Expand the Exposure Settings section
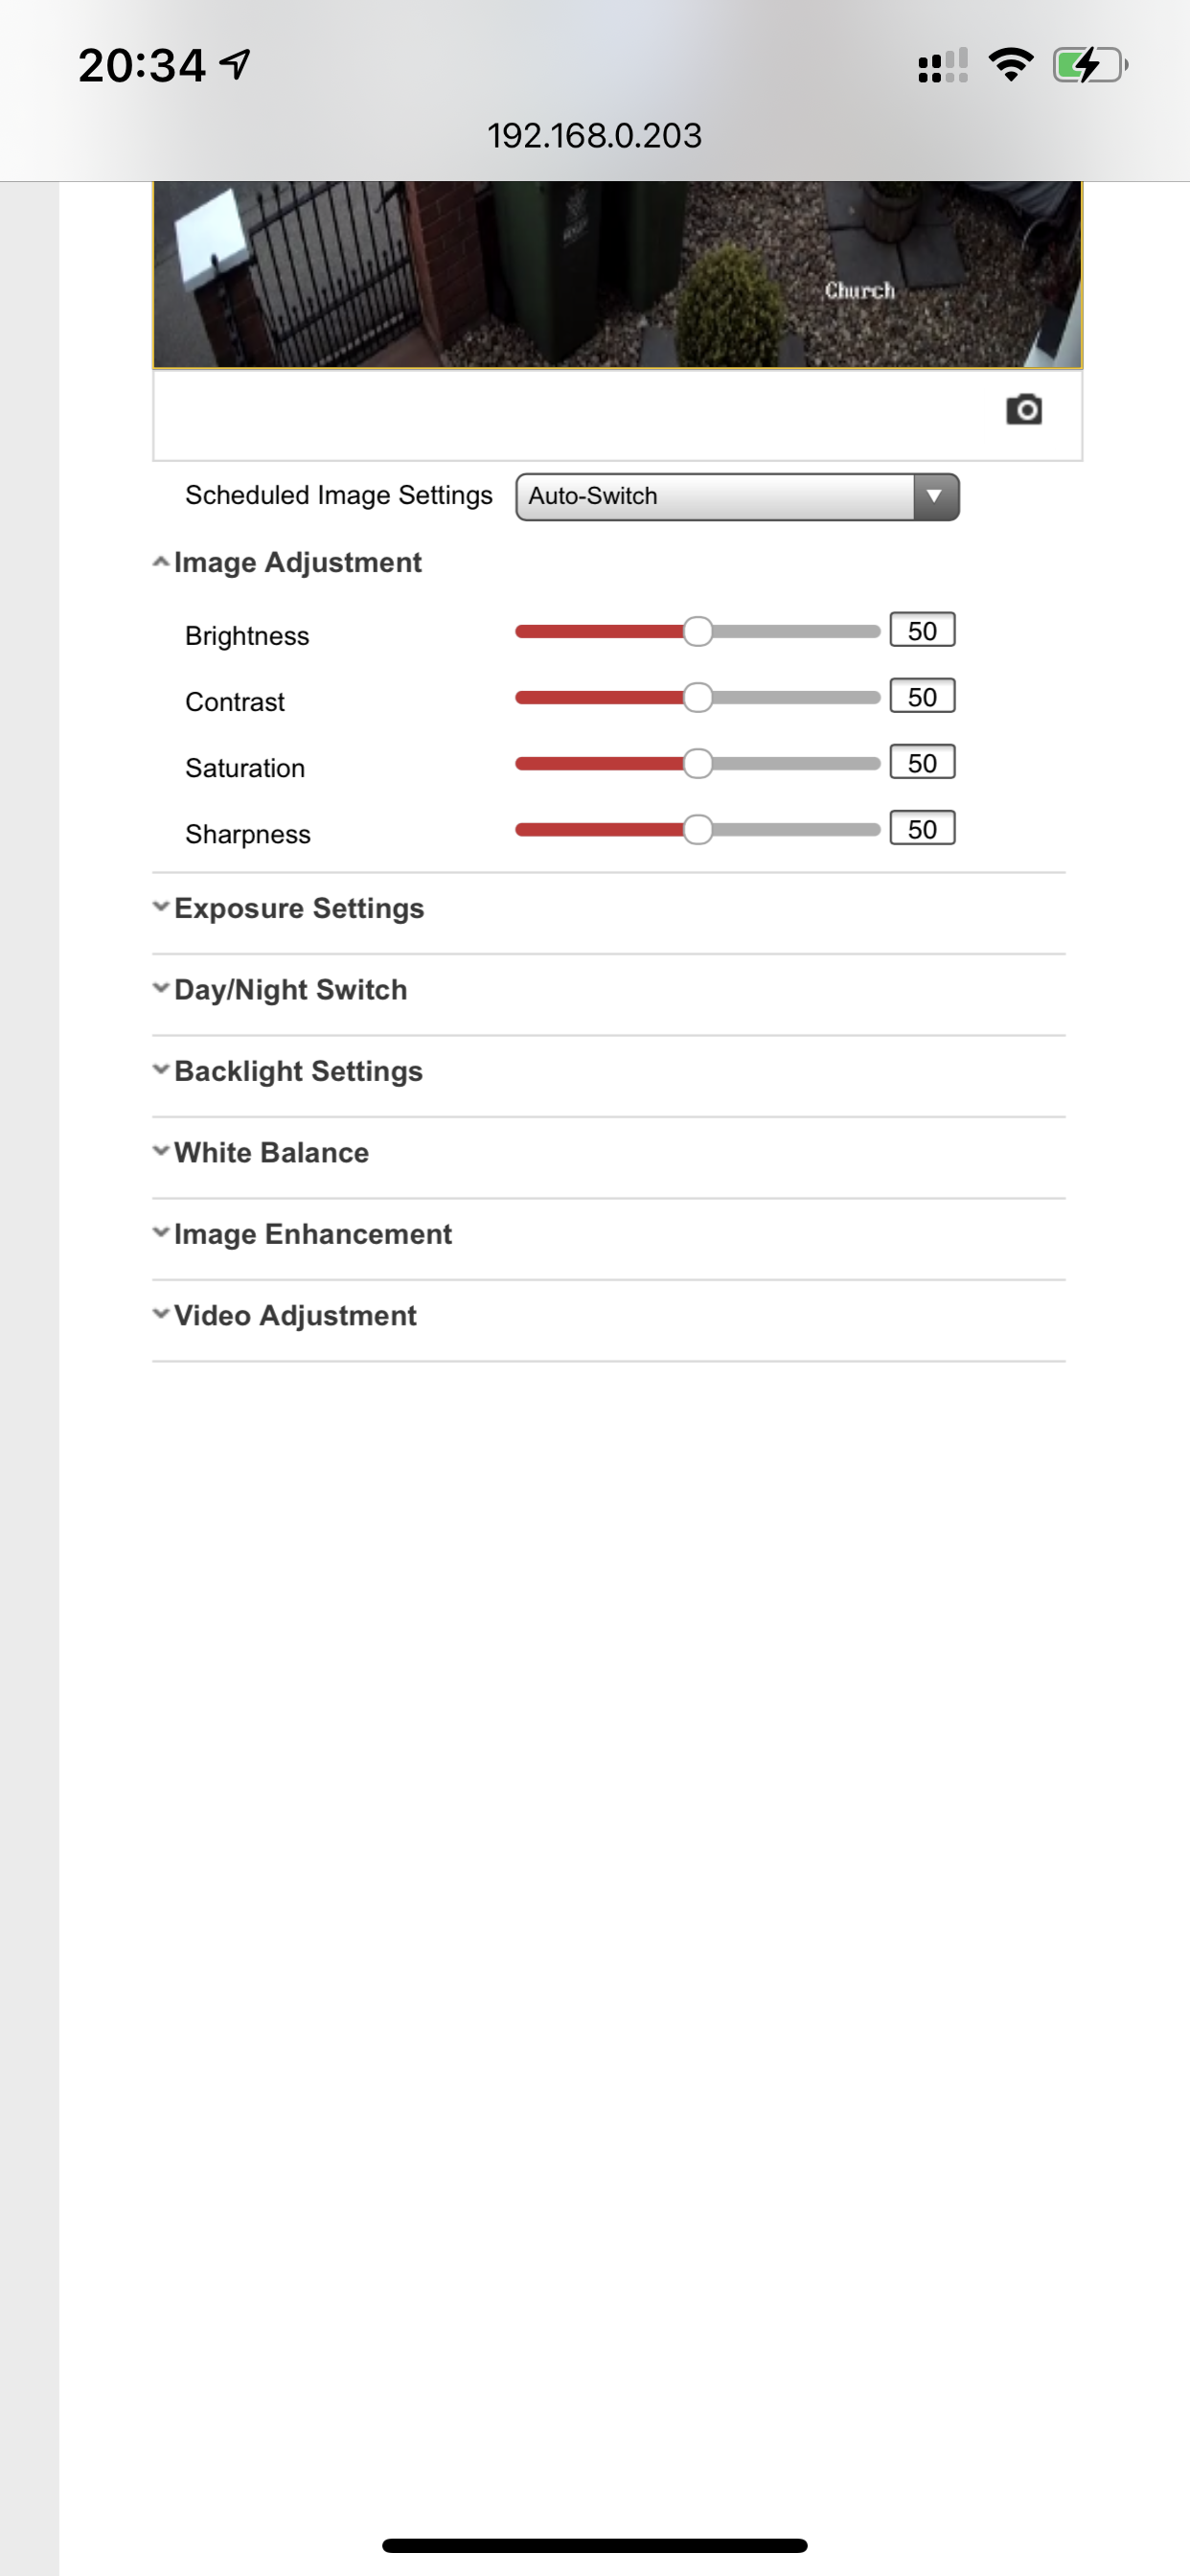This screenshot has height=2576, width=1190. click(x=298, y=909)
